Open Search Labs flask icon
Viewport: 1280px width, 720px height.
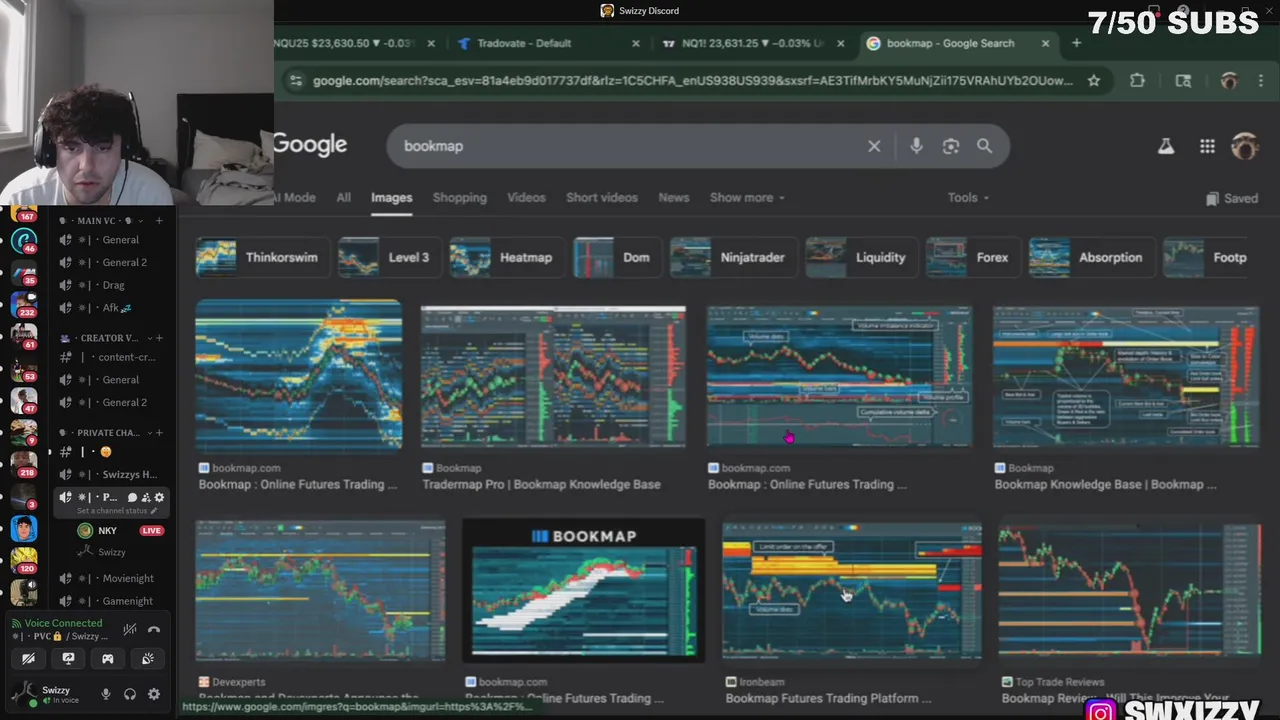(1166, 146)
